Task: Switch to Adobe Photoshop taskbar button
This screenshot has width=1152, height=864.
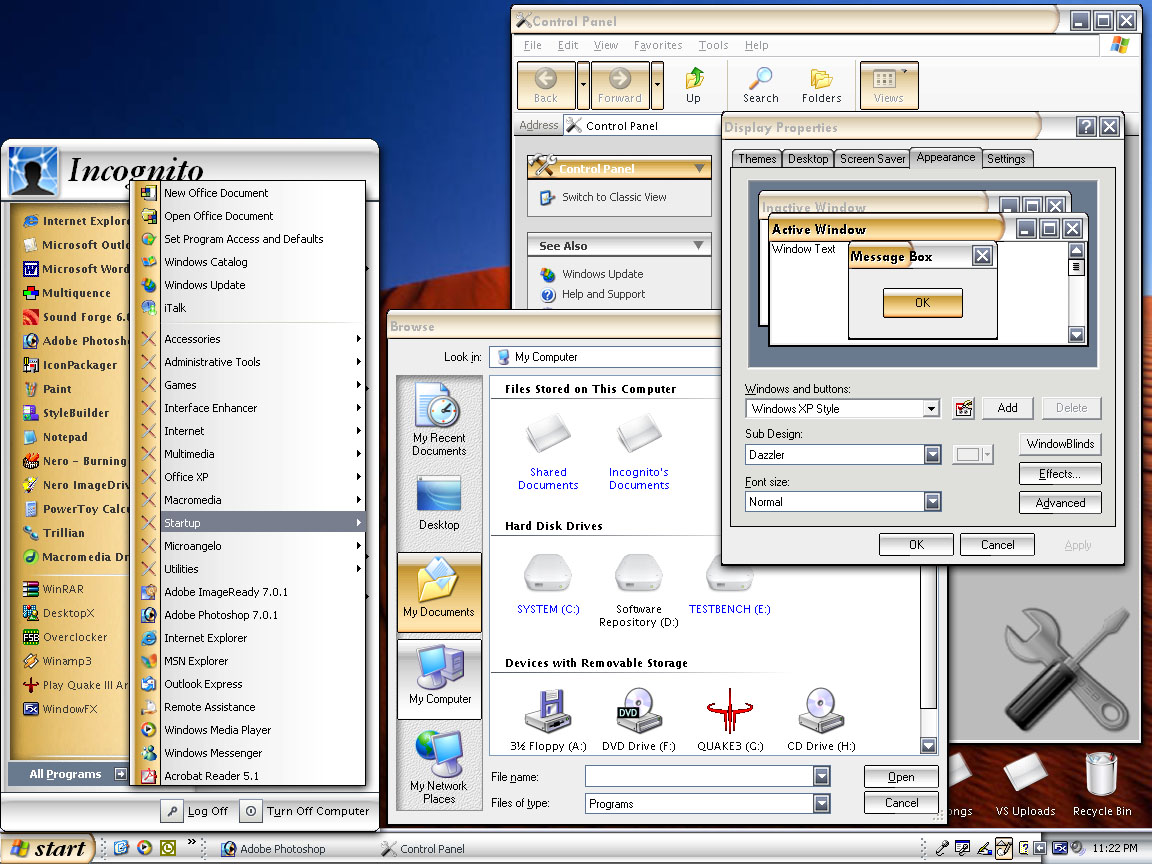Action: point(273,849)
